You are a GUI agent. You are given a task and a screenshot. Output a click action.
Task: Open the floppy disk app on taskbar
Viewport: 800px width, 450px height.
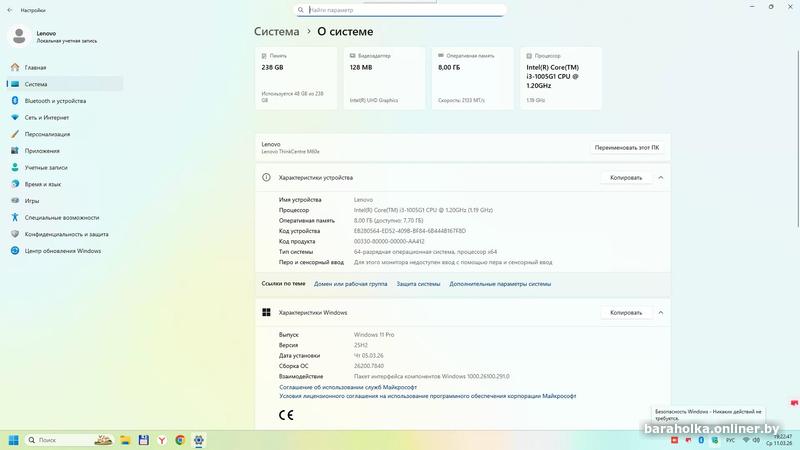click(x=143, y=440)
